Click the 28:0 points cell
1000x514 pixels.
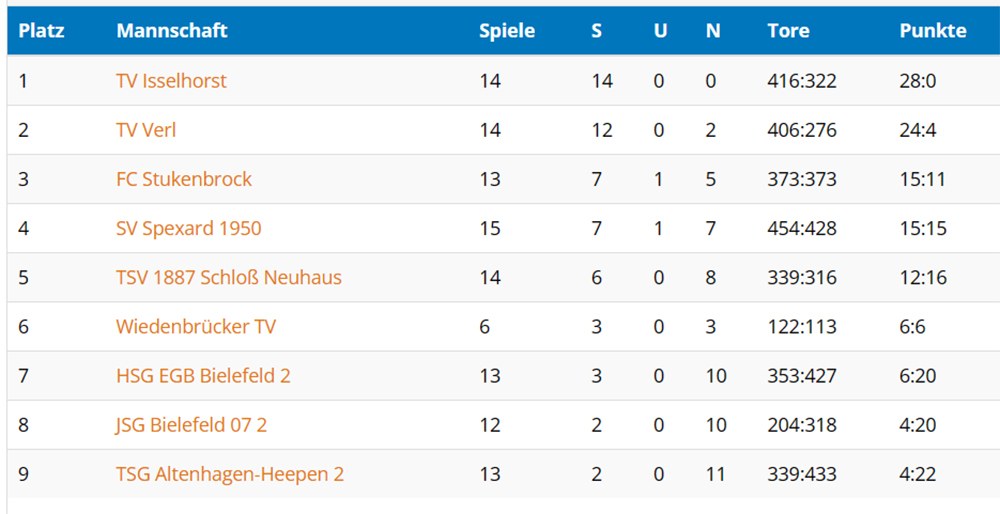tap(918, 81)
